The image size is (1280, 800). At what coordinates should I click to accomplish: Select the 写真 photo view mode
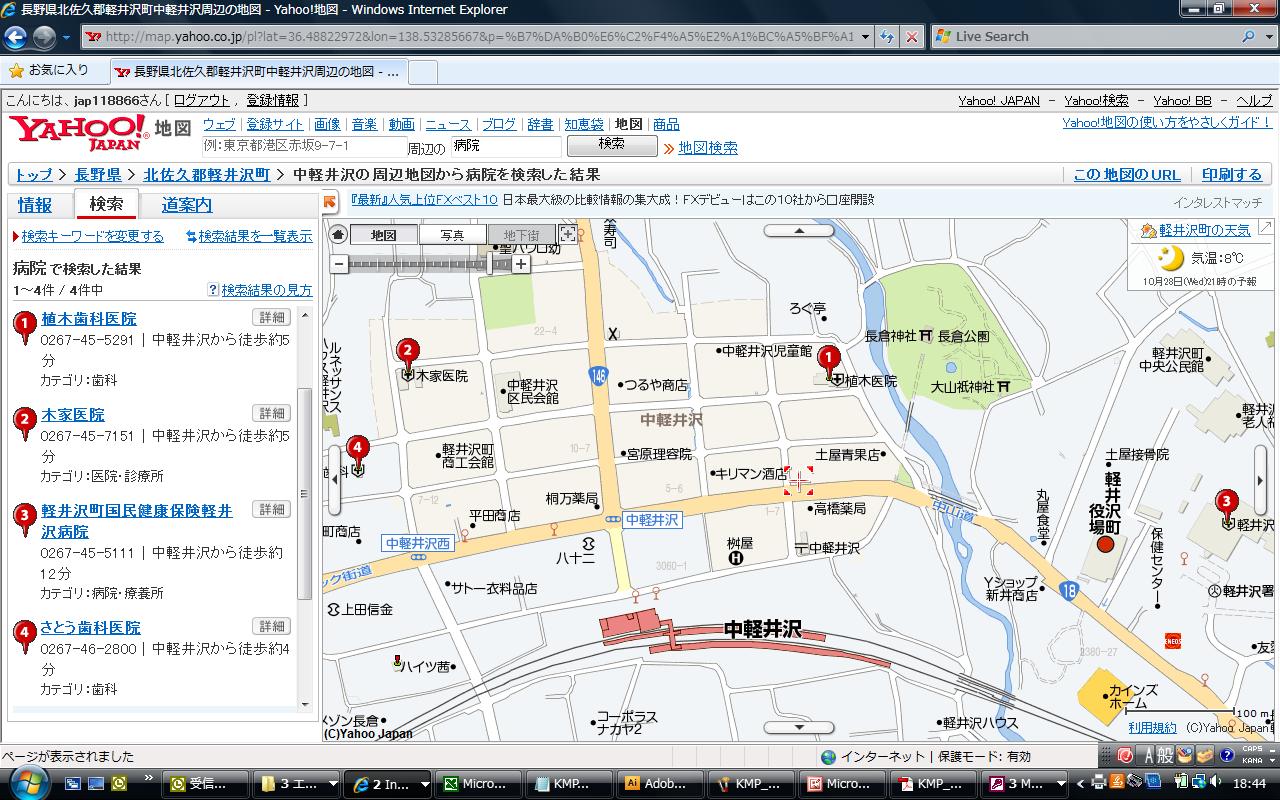point(452,235)
